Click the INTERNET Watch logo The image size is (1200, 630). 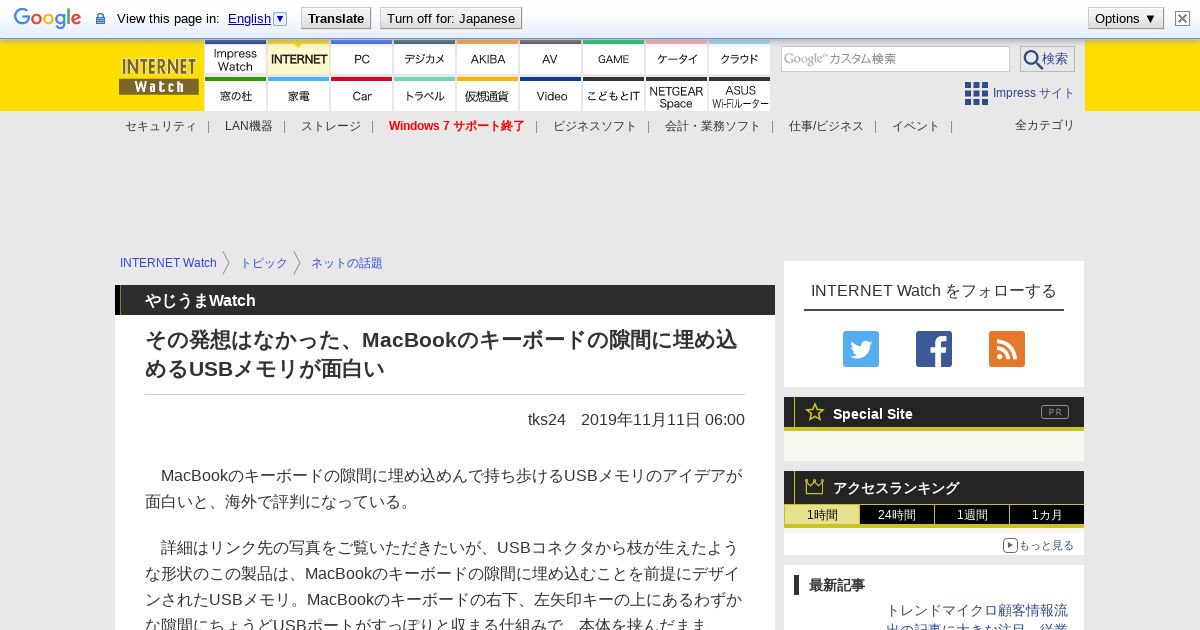[x=159, y=76]
